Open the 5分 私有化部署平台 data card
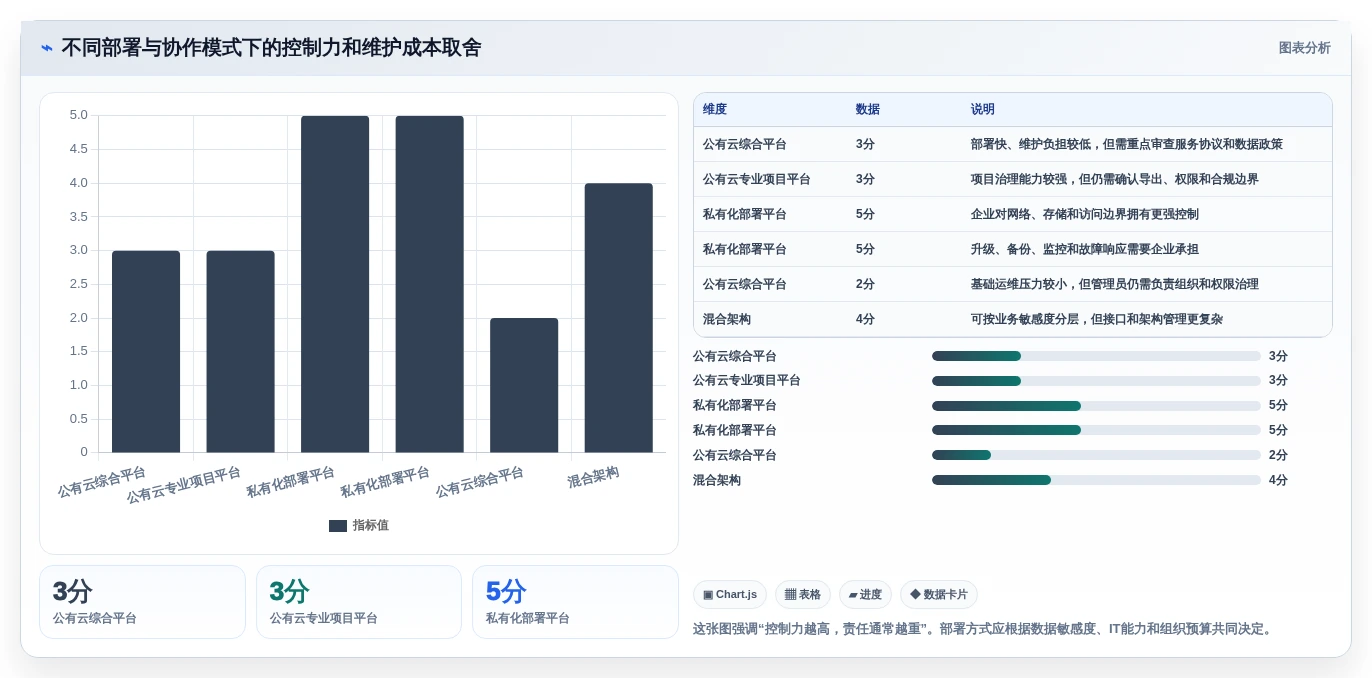Image resolution: width=1372 pixels, height=678 pixels. tap(575, 602)
